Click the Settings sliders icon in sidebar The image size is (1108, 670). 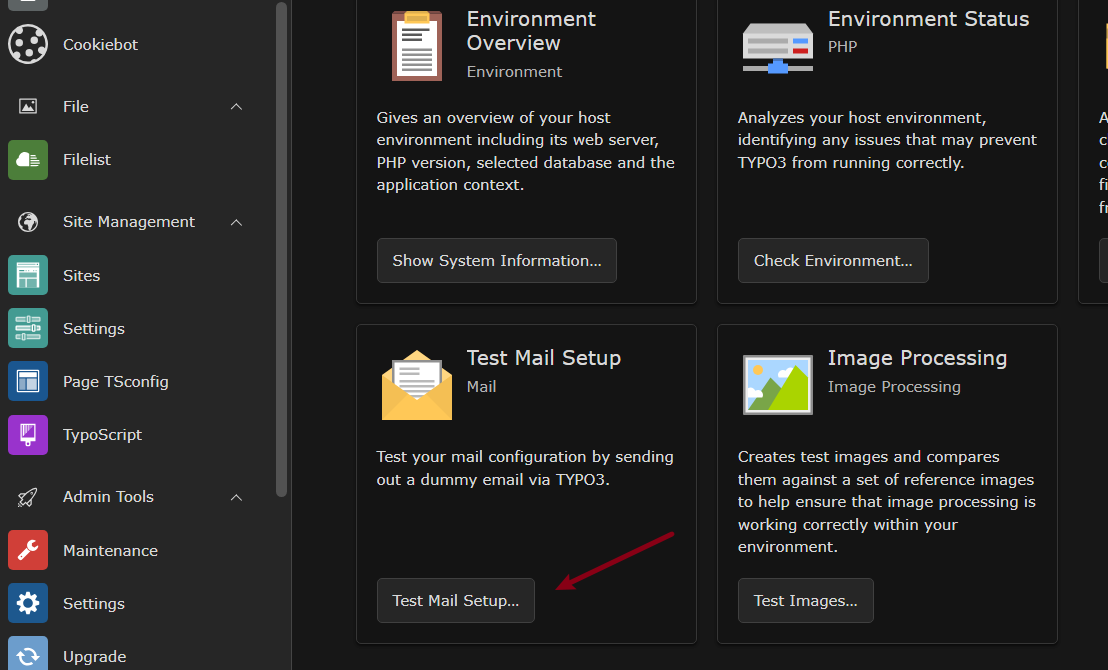(x=27, y=328)
